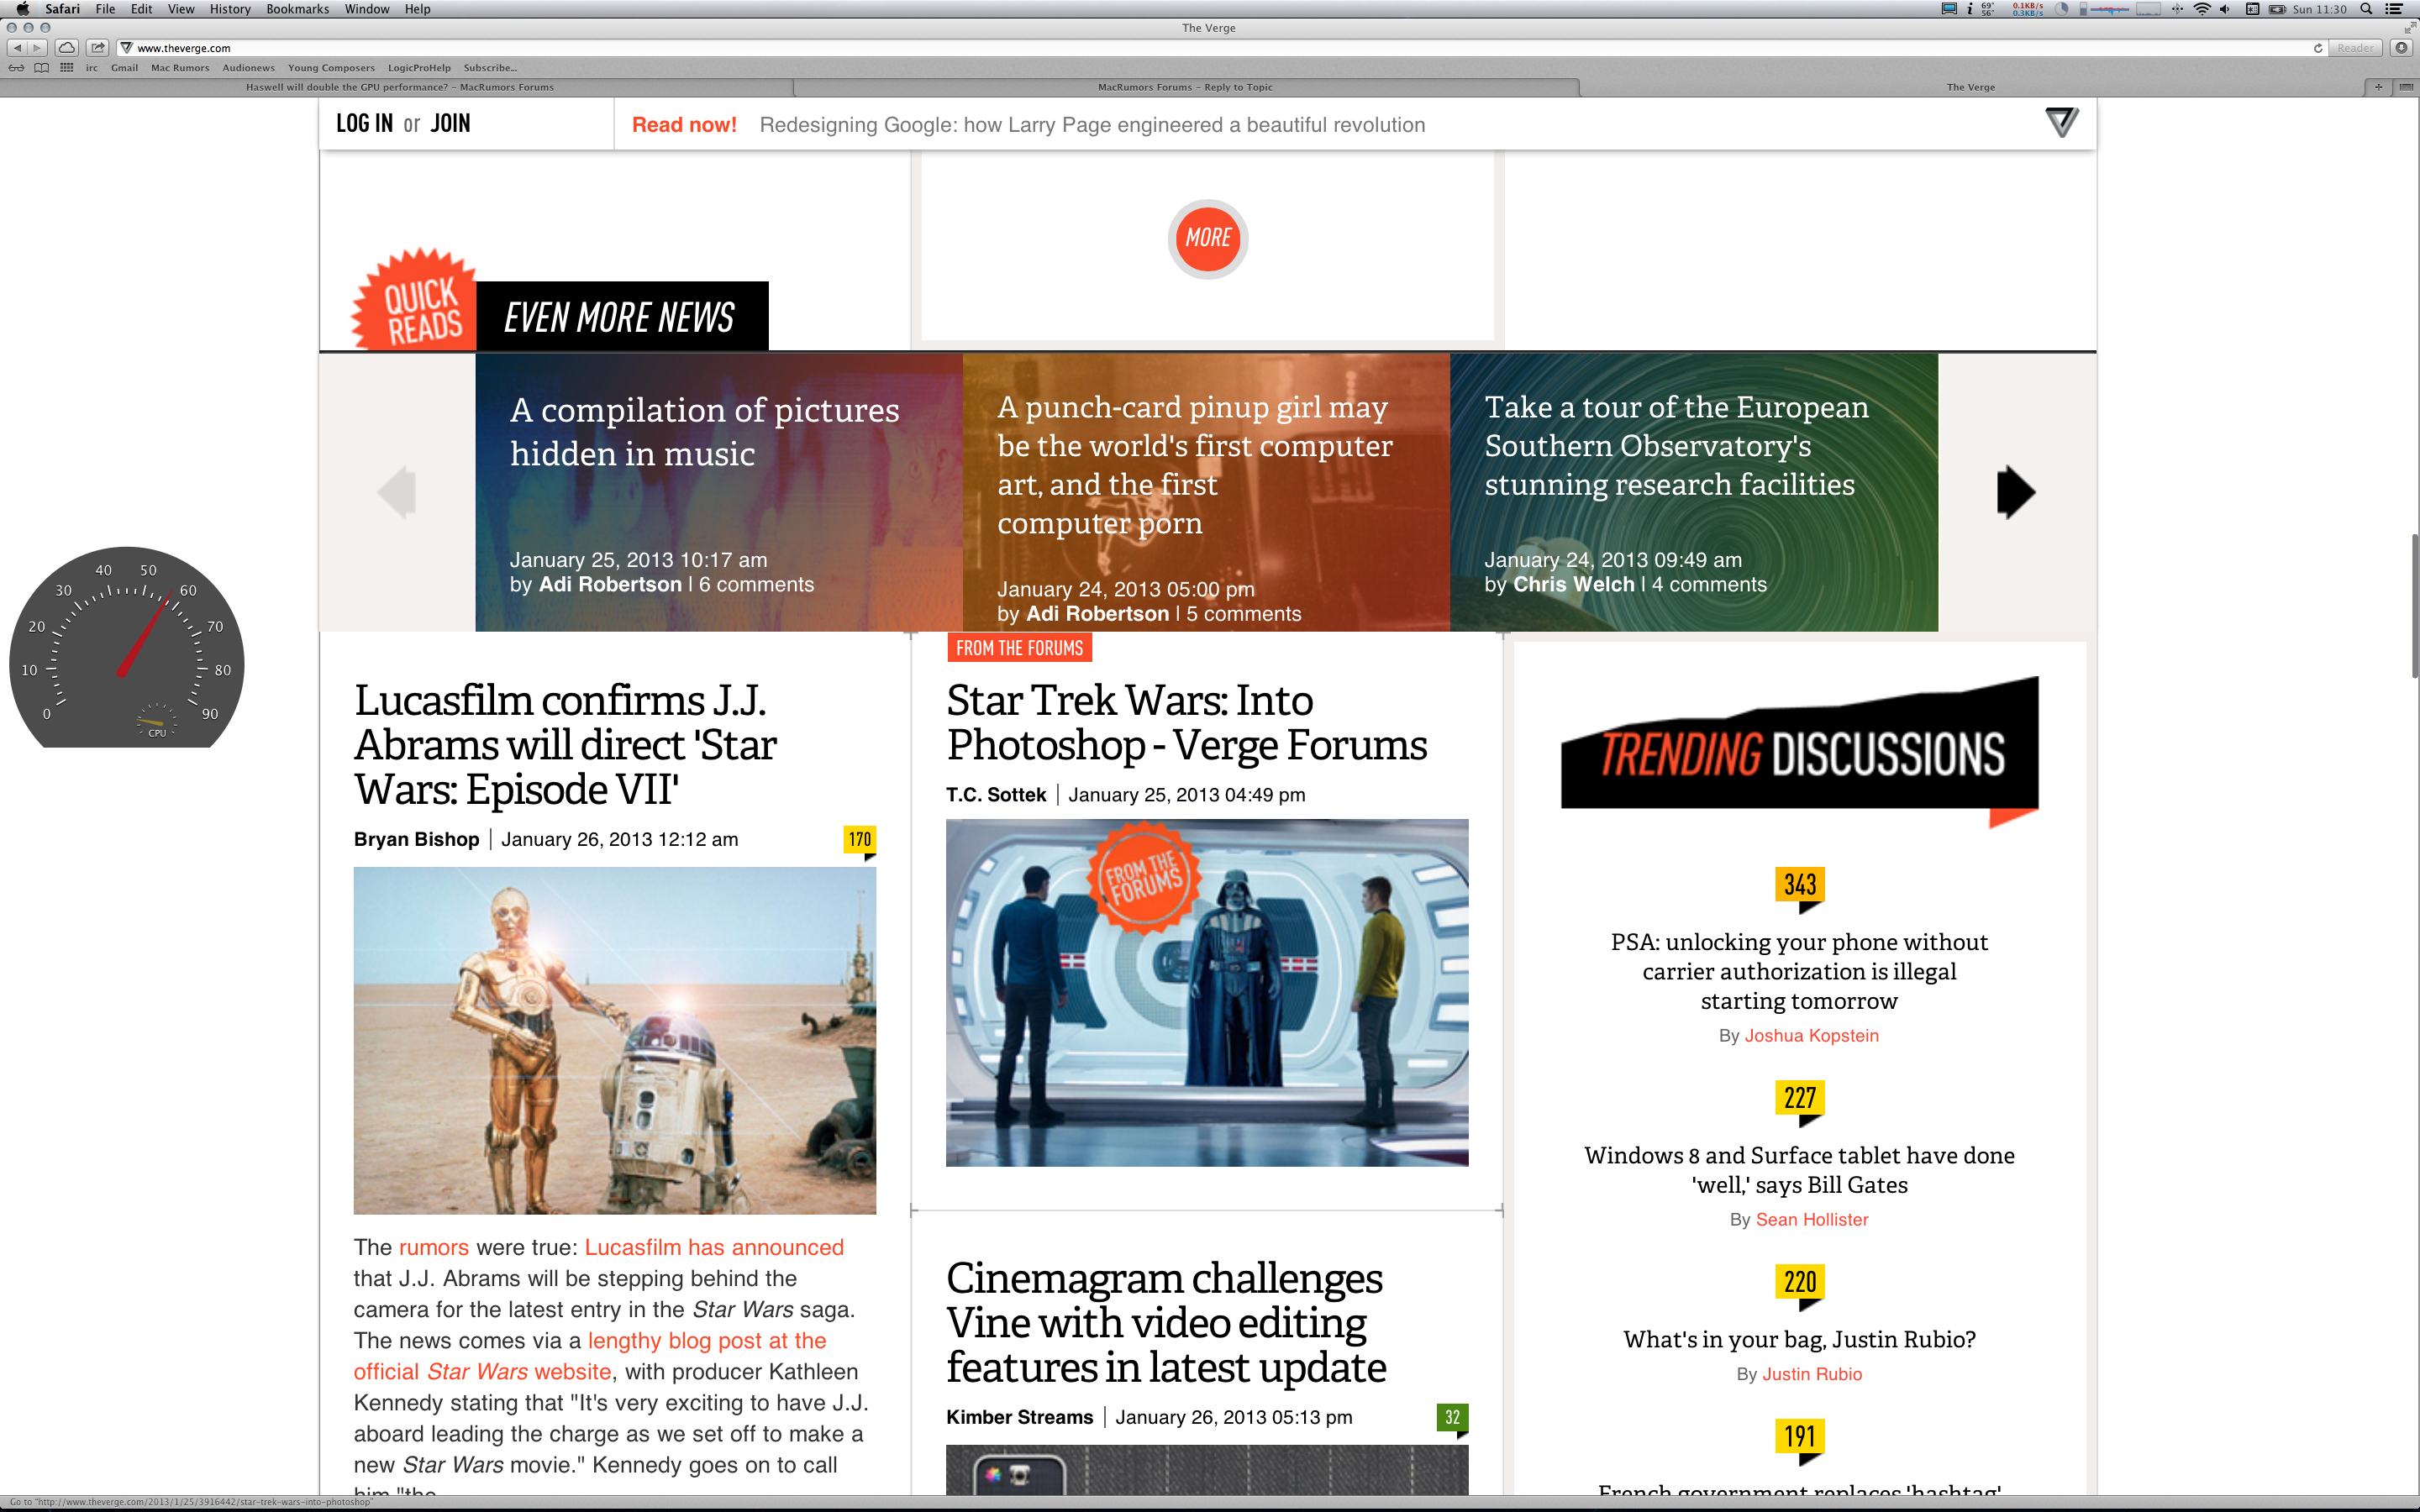Click the FROM THE FORUMS red tag
This screenshot has height=1512, width=2420.
point(1019,648)
